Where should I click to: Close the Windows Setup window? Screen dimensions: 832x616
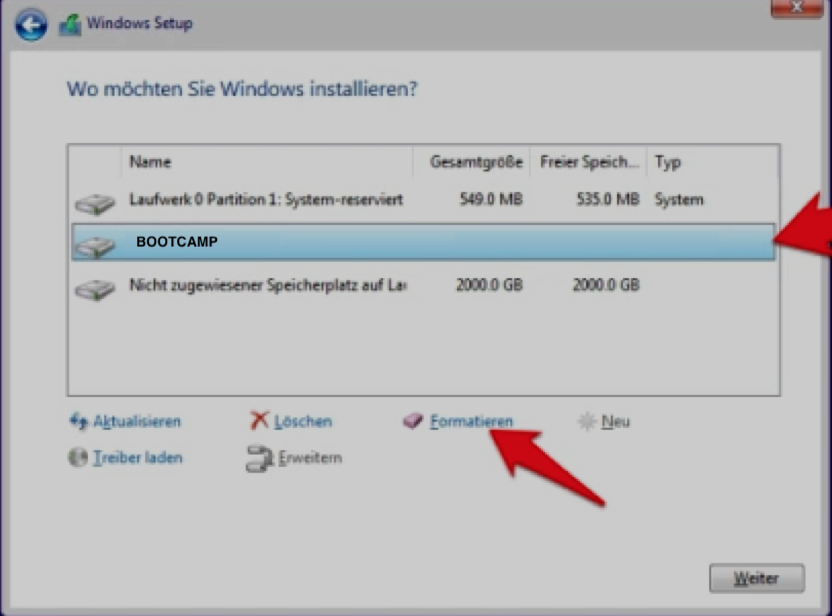point(796,7)
